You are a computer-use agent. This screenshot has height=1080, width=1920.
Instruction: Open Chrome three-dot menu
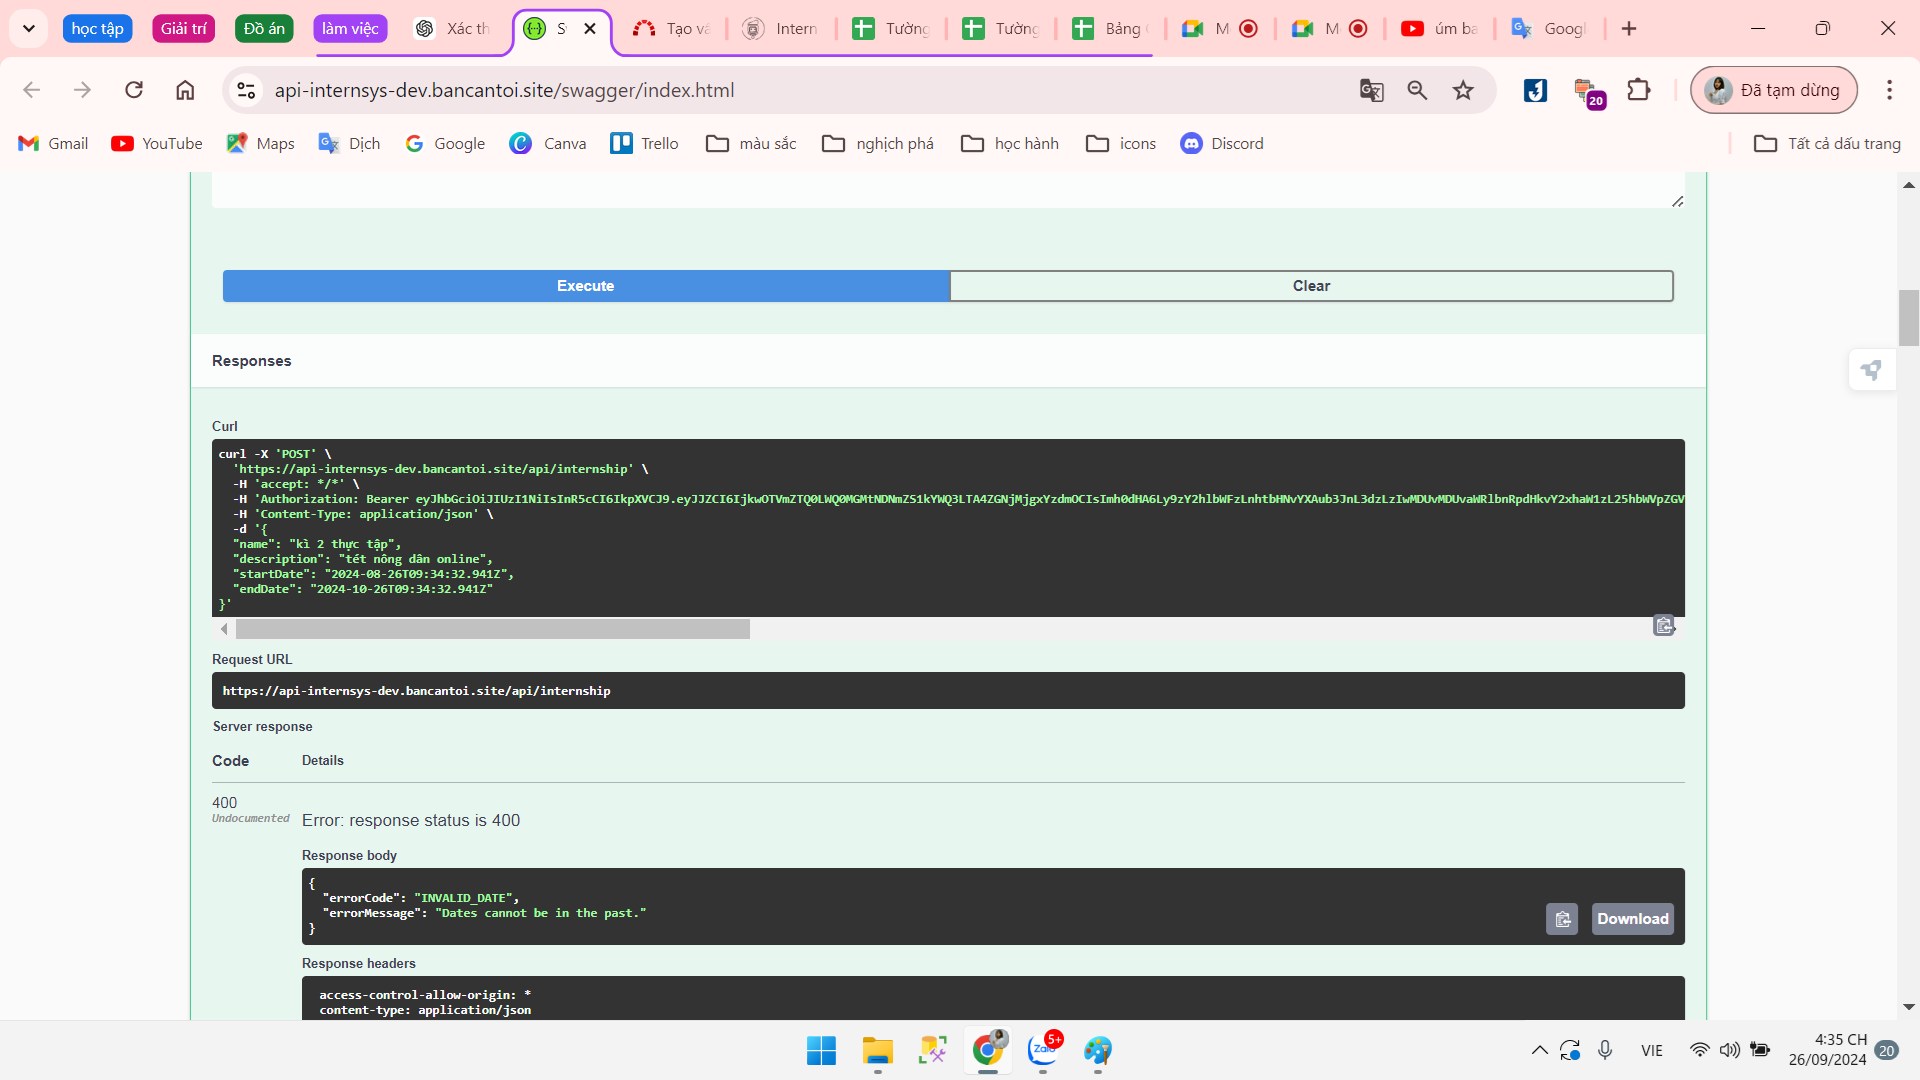click(1889, 90)
